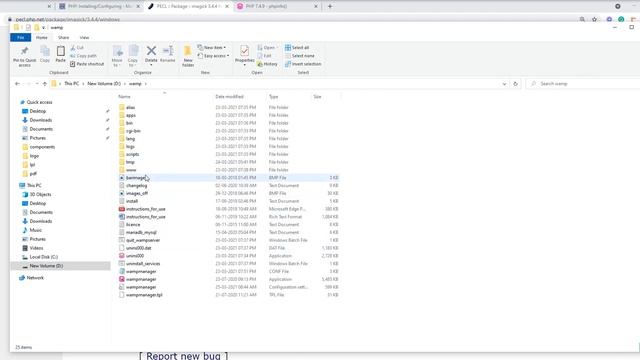
Task: Select the uninstall_services batch file
Action: (143, 264)
